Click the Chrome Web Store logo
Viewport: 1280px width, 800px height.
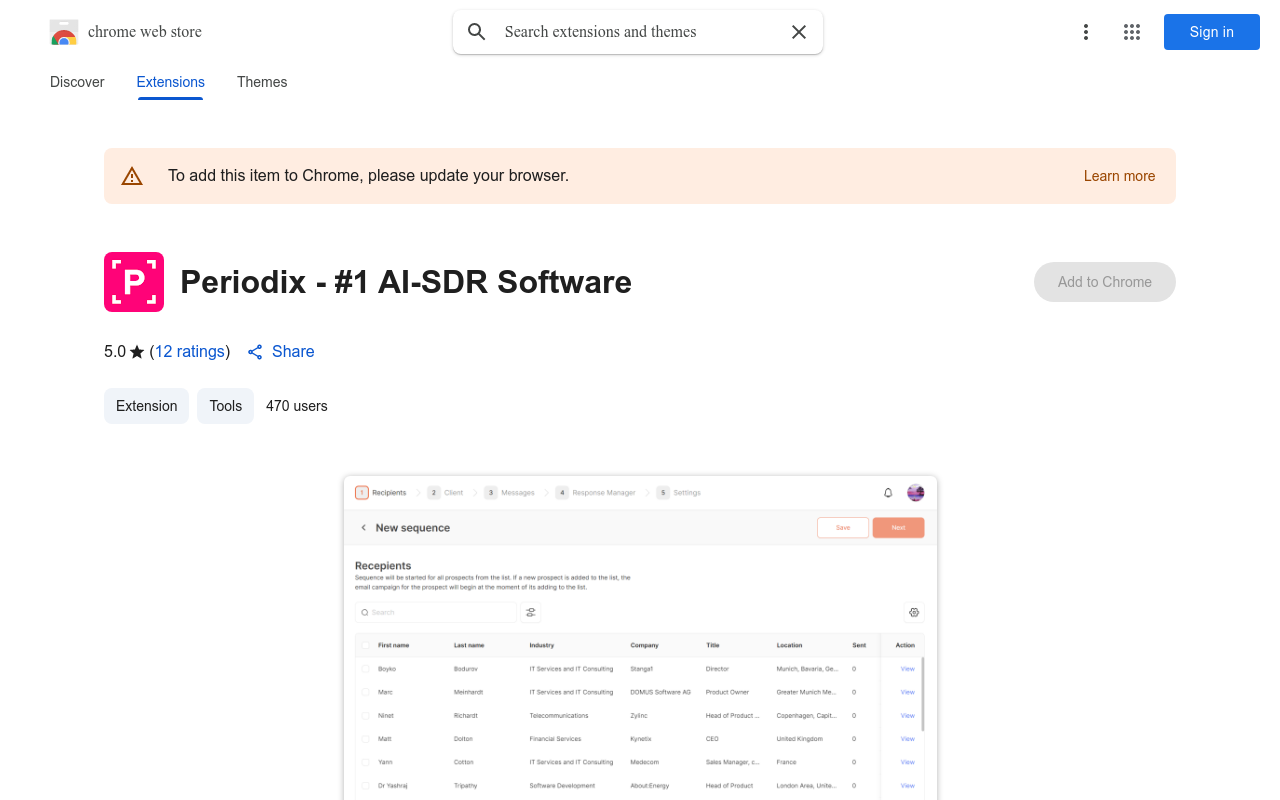click(x=64, y=32)
